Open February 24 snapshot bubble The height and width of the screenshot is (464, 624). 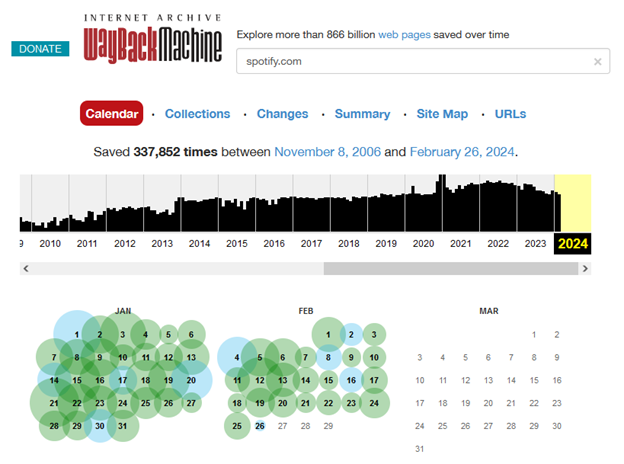(x=374, y=403)
